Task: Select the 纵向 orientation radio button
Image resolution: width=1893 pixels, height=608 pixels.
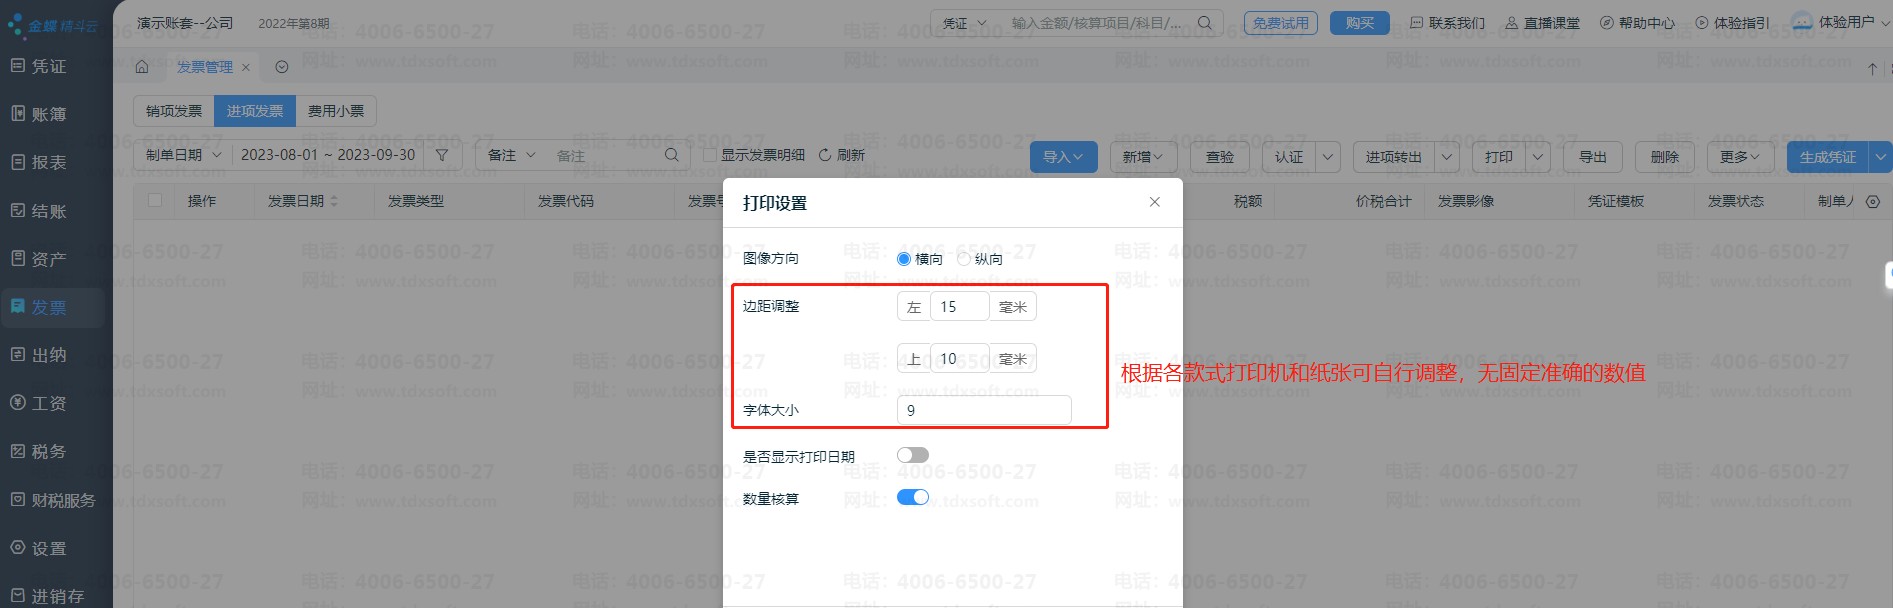Action: 964,259
